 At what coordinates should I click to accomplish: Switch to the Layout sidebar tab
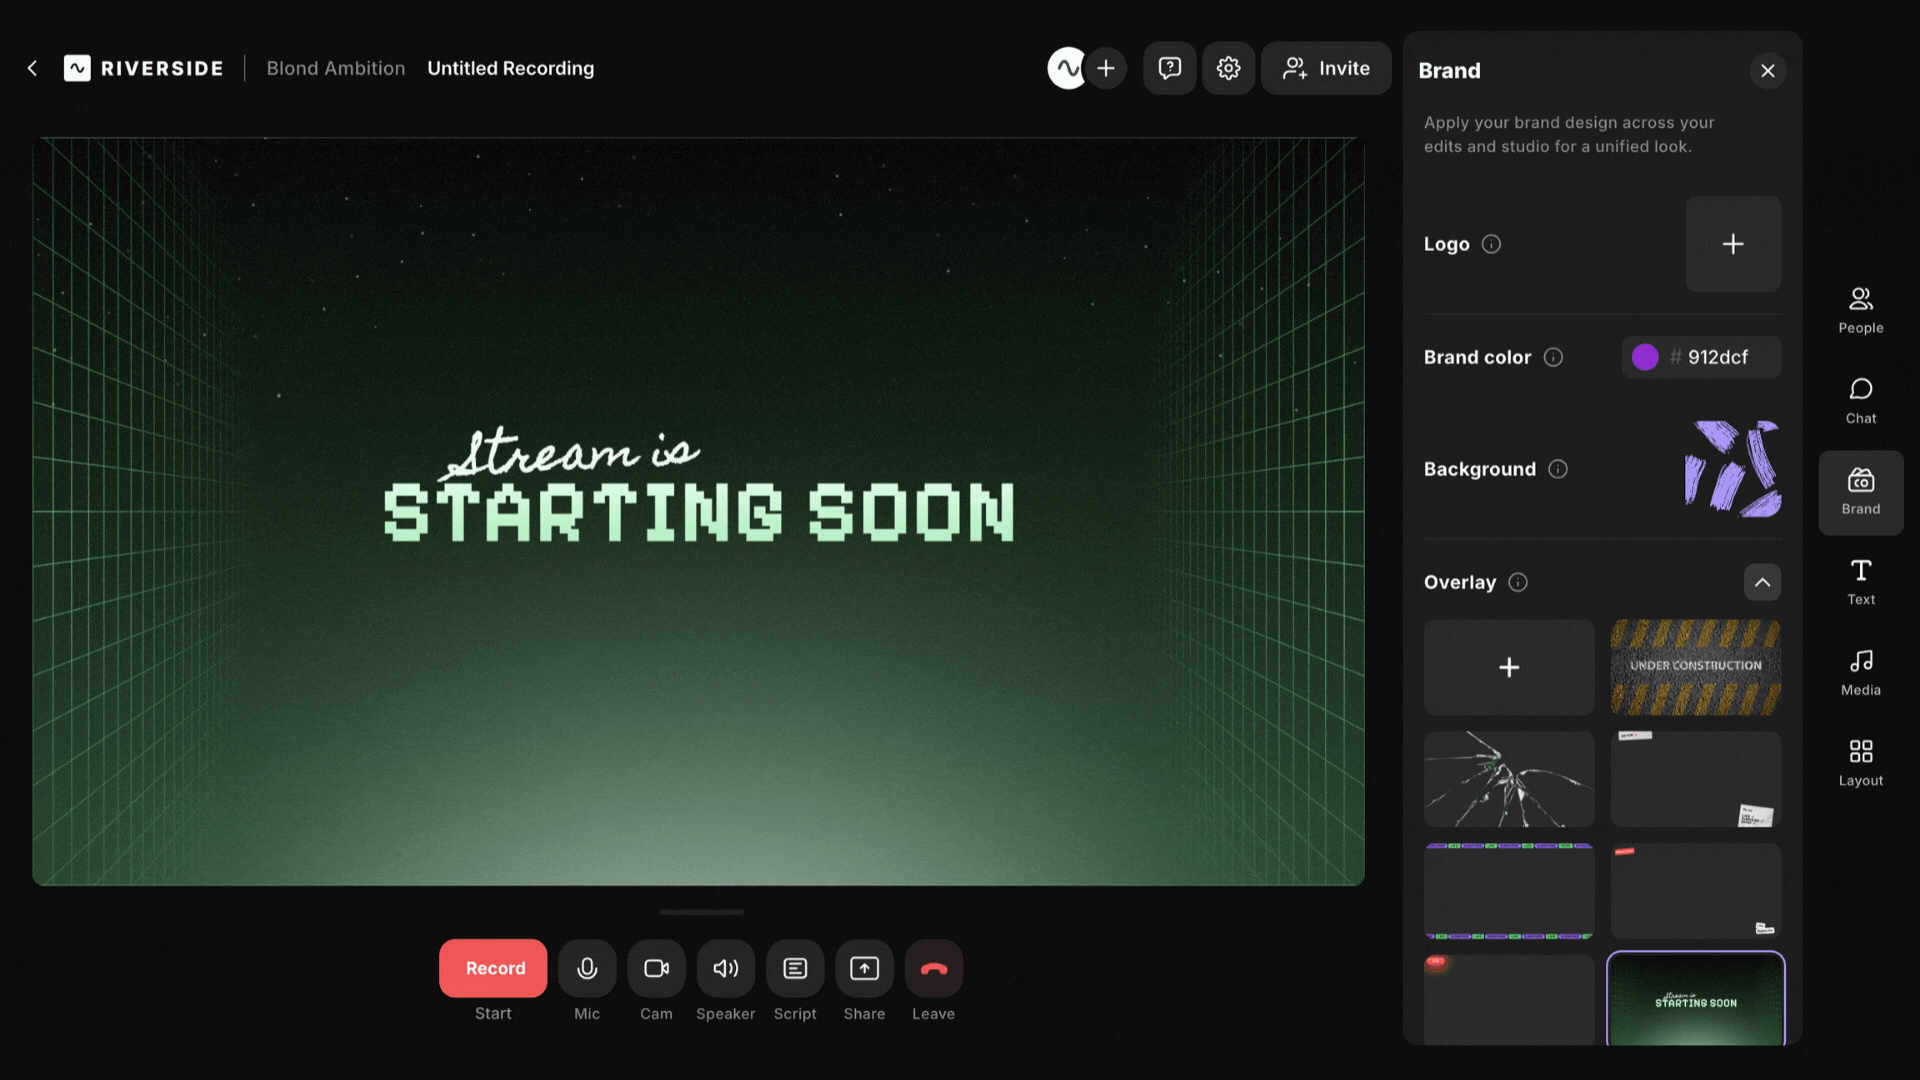click(1860, 762)
